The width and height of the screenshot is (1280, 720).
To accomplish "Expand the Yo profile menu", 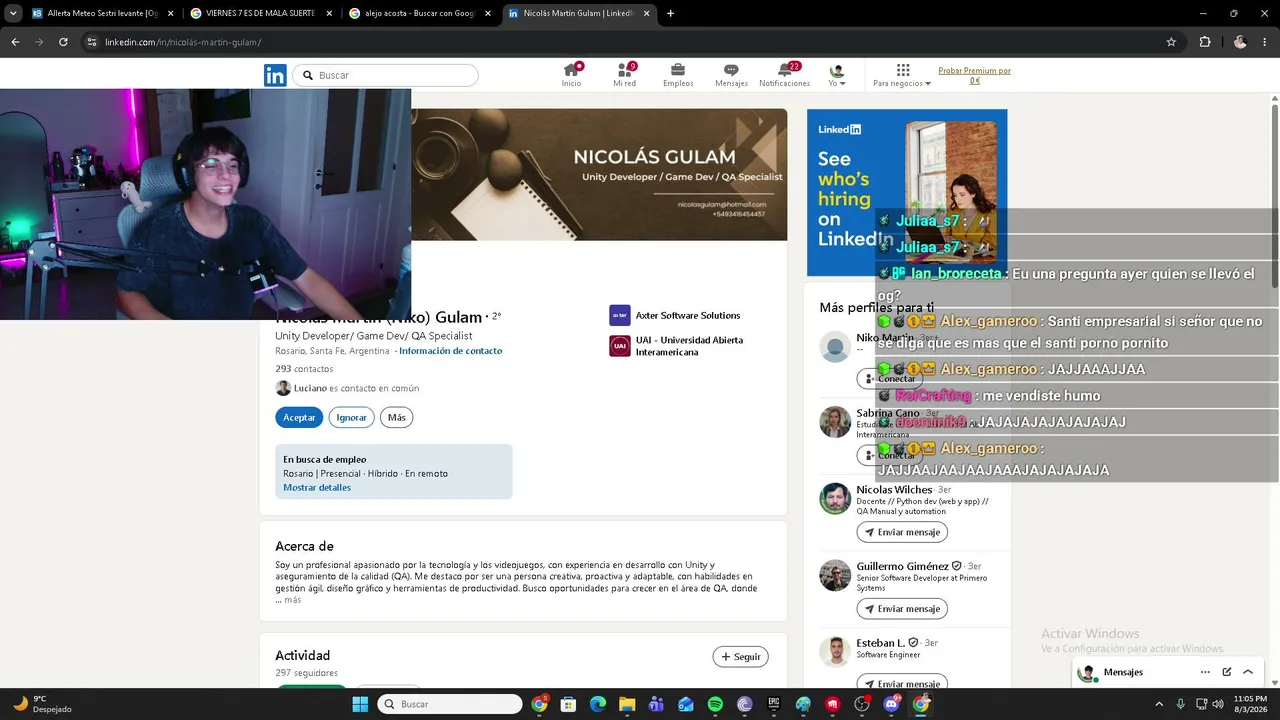I will 837,75.
